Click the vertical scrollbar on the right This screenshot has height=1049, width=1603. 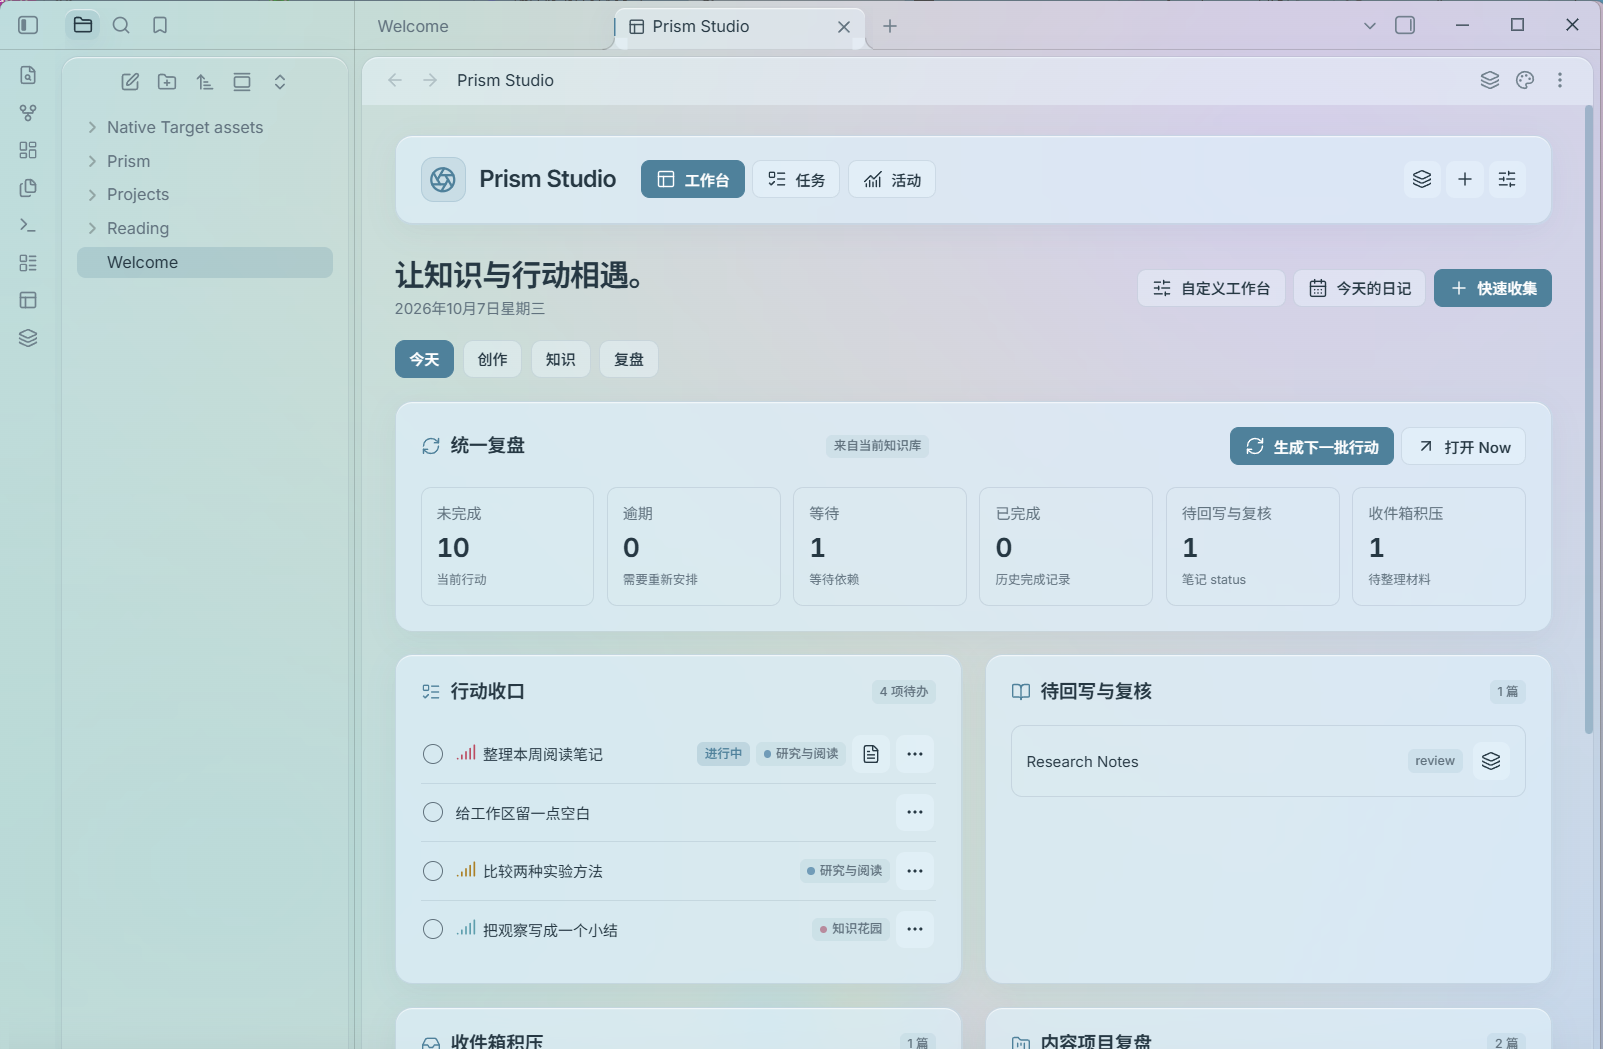pyautogui.click(x=1589, y=420)
